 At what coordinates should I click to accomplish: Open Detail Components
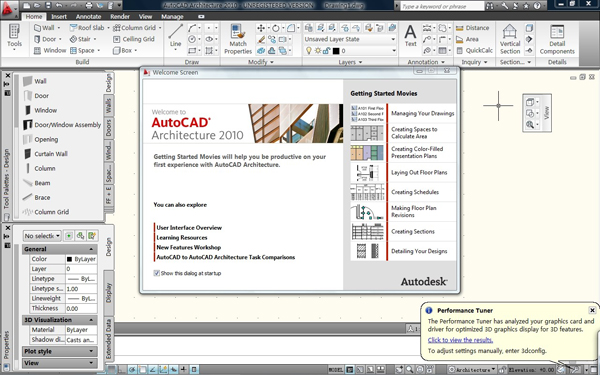click(x=557, y=39)
